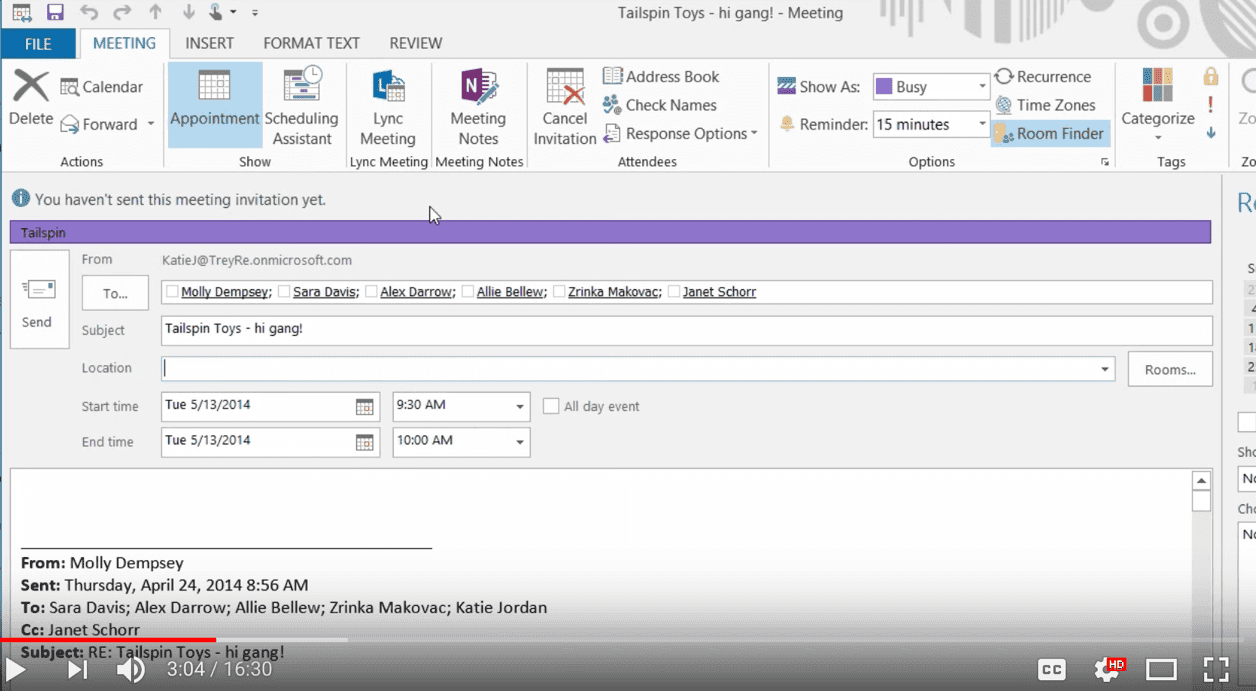Tick the checkbox beside Janet Schorr
Image resolution: width=1256 pixels, height=691 pixels.
674,292
